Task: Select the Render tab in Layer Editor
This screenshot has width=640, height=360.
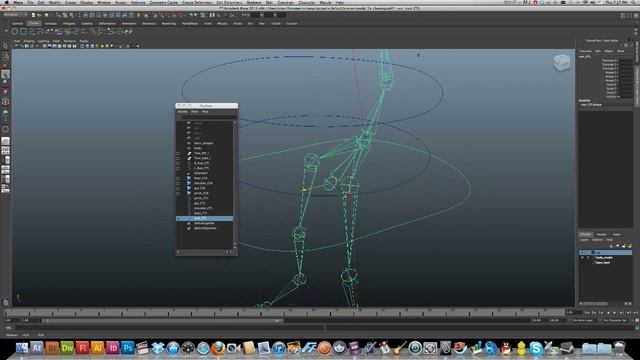Action: [x=602, y=234]
